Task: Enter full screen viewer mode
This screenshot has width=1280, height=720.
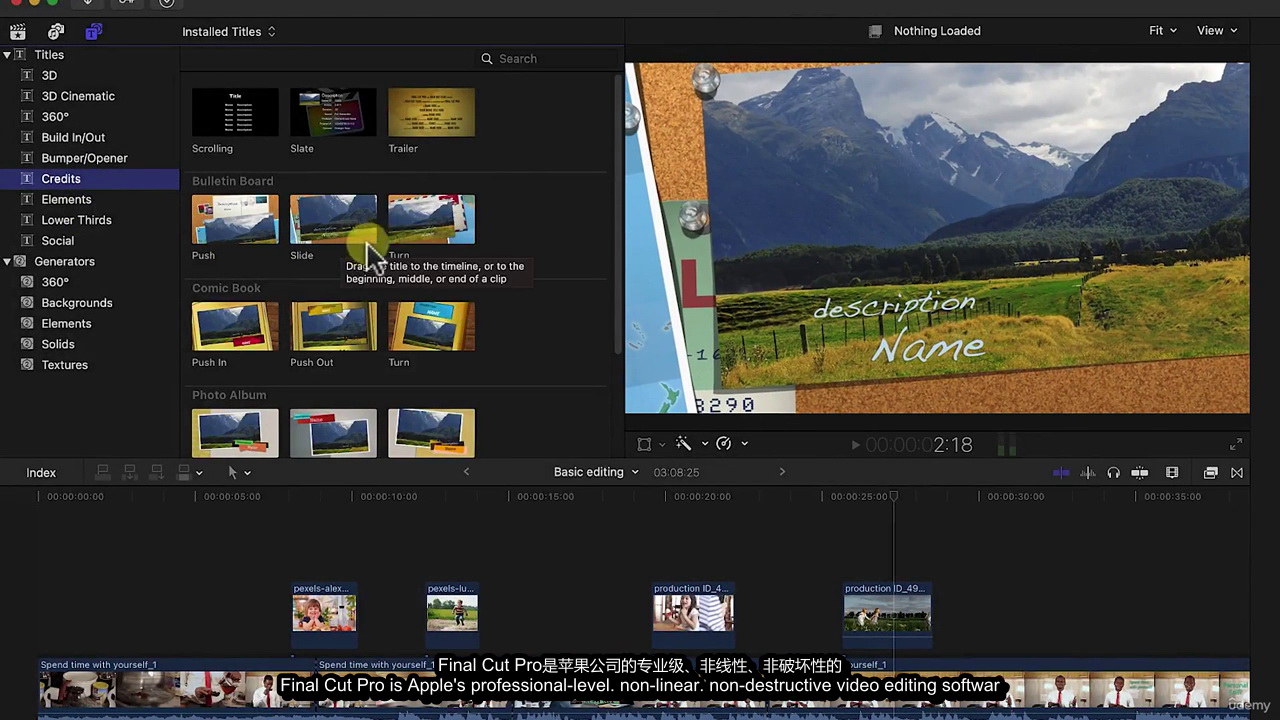Action: (1236, 445)
